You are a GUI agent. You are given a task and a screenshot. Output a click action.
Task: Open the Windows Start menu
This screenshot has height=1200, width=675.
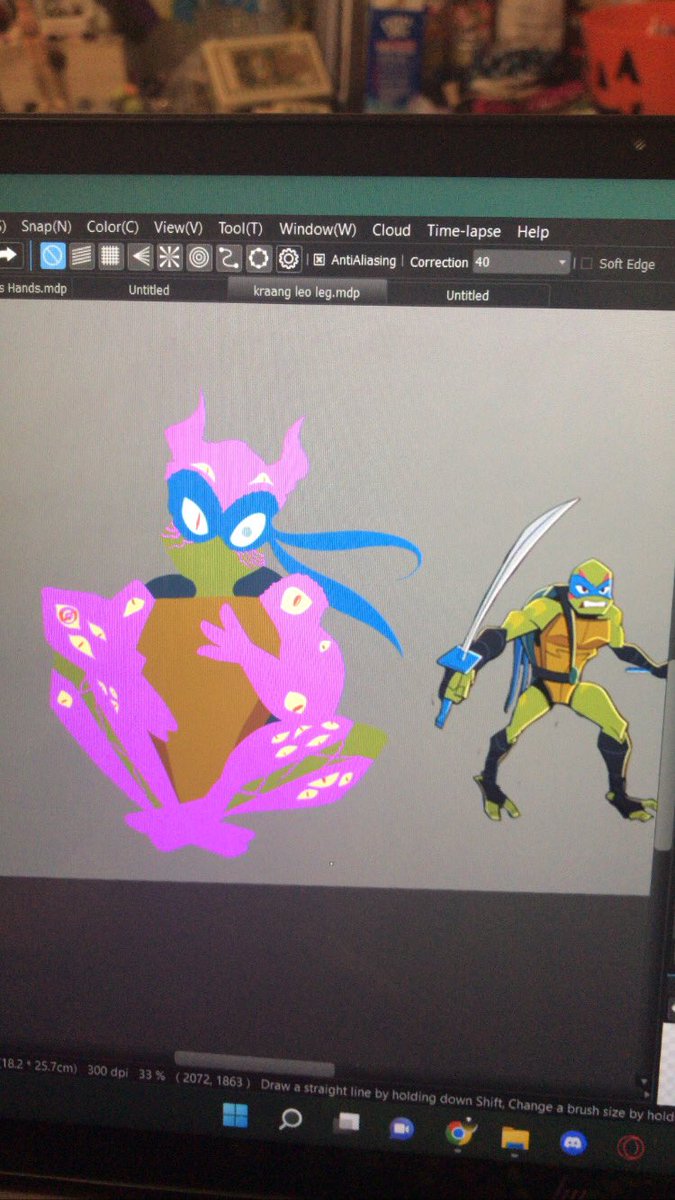pyautogui.click(x=235, y=1117)
